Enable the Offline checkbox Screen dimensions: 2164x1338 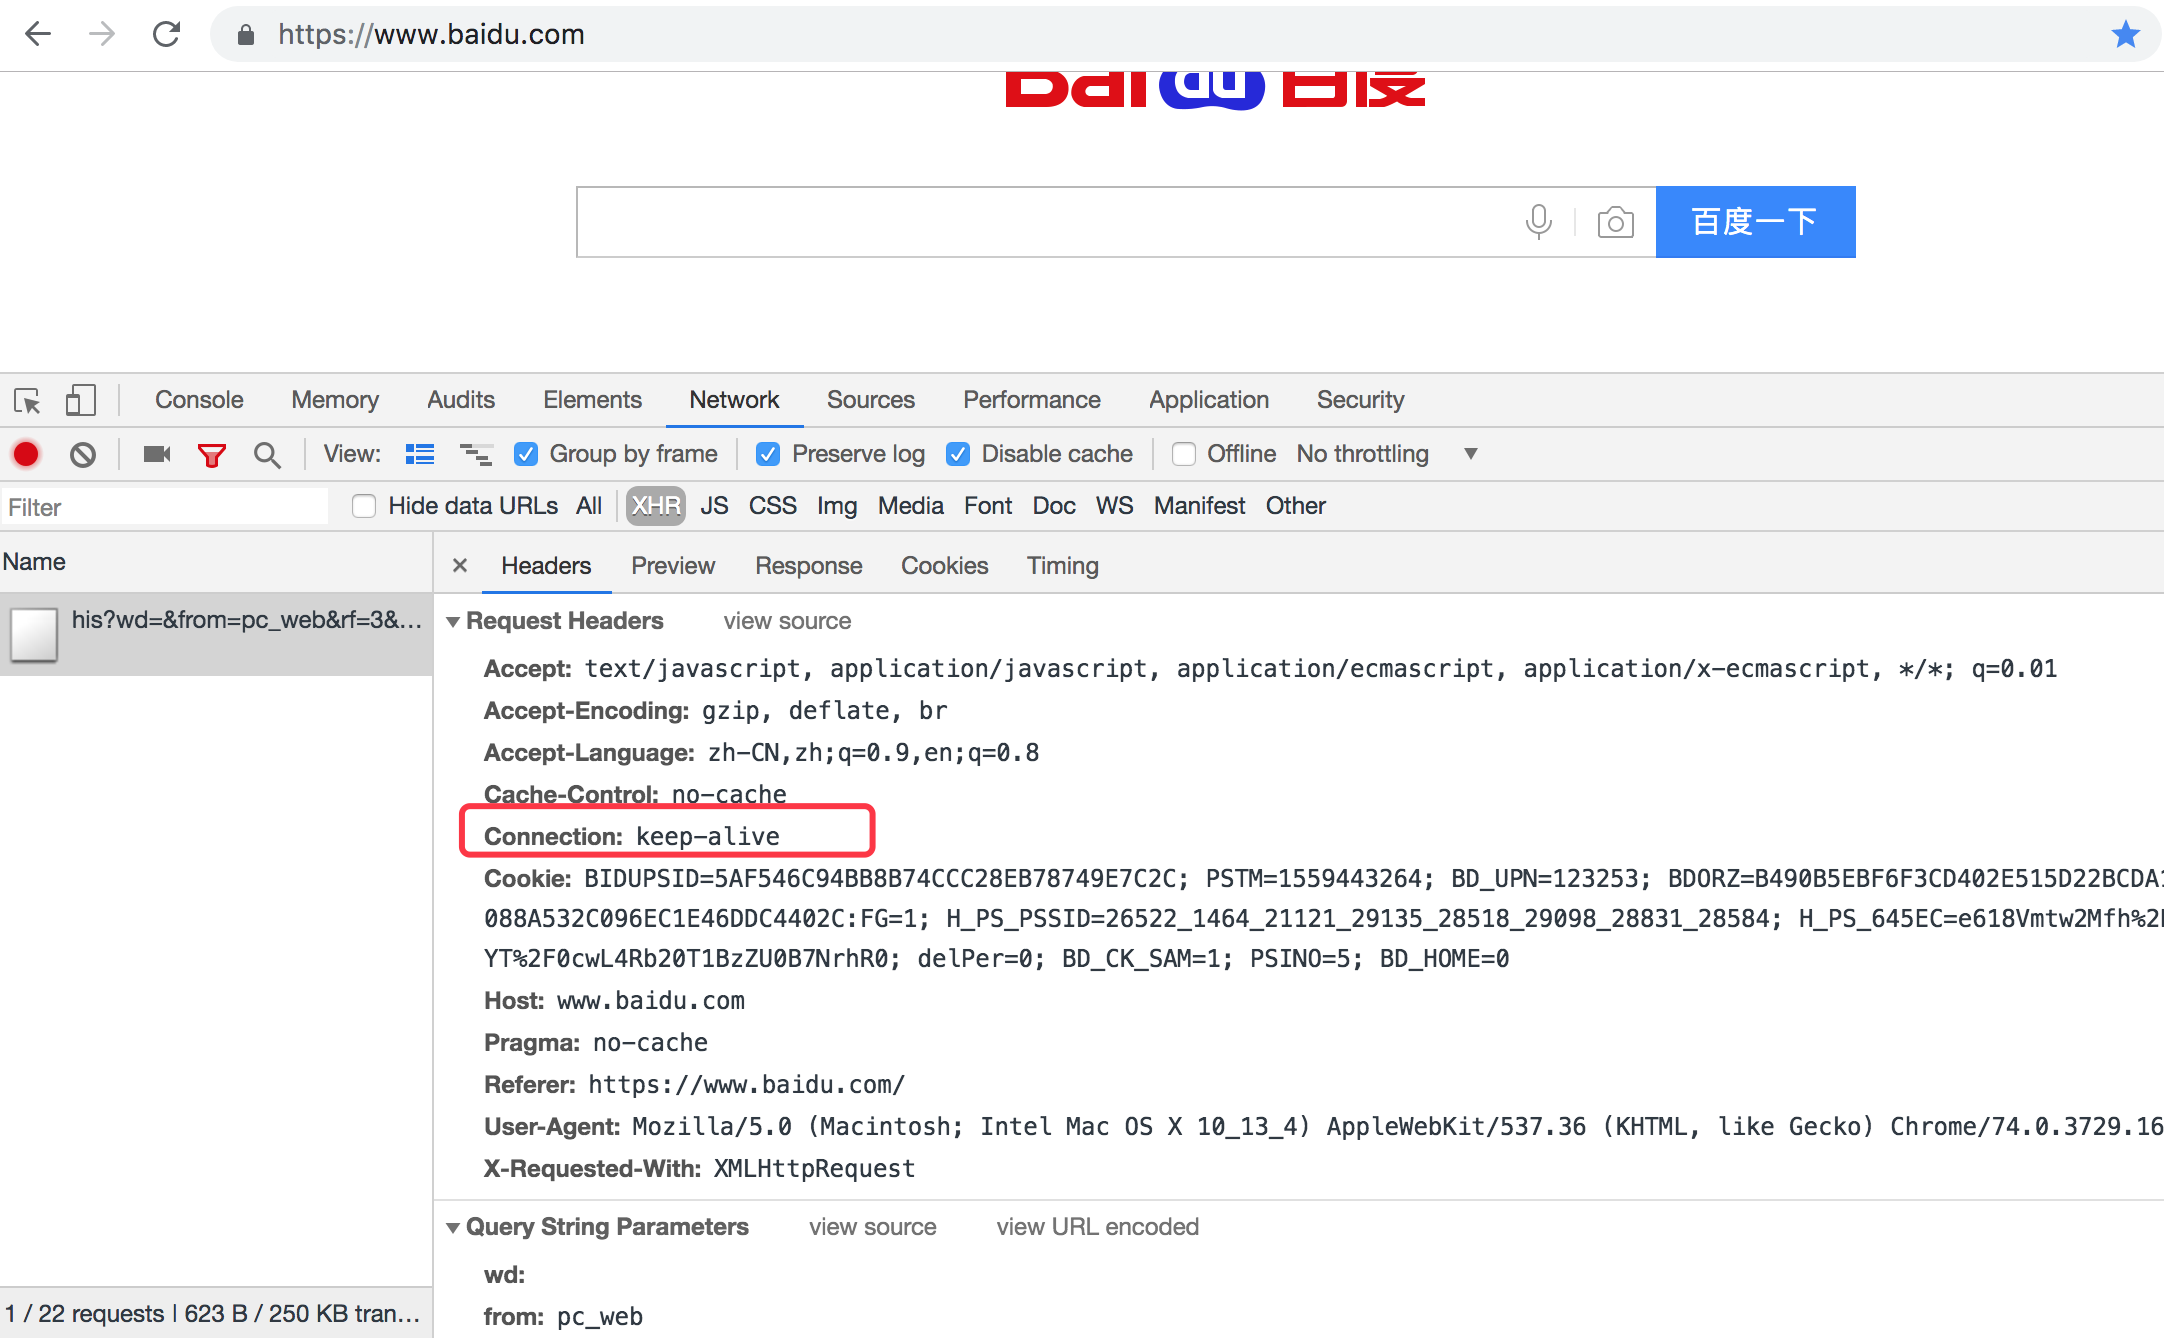(1184, 454)
